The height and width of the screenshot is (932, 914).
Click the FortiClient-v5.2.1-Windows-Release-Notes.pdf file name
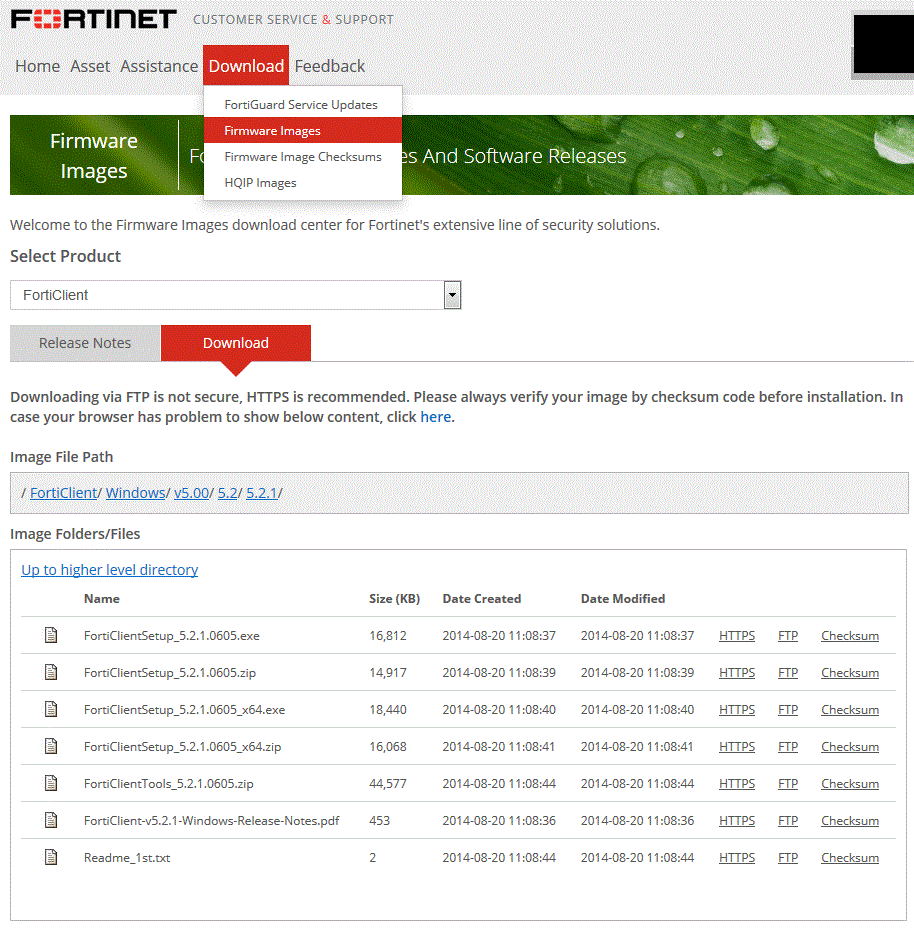(212, 820)
